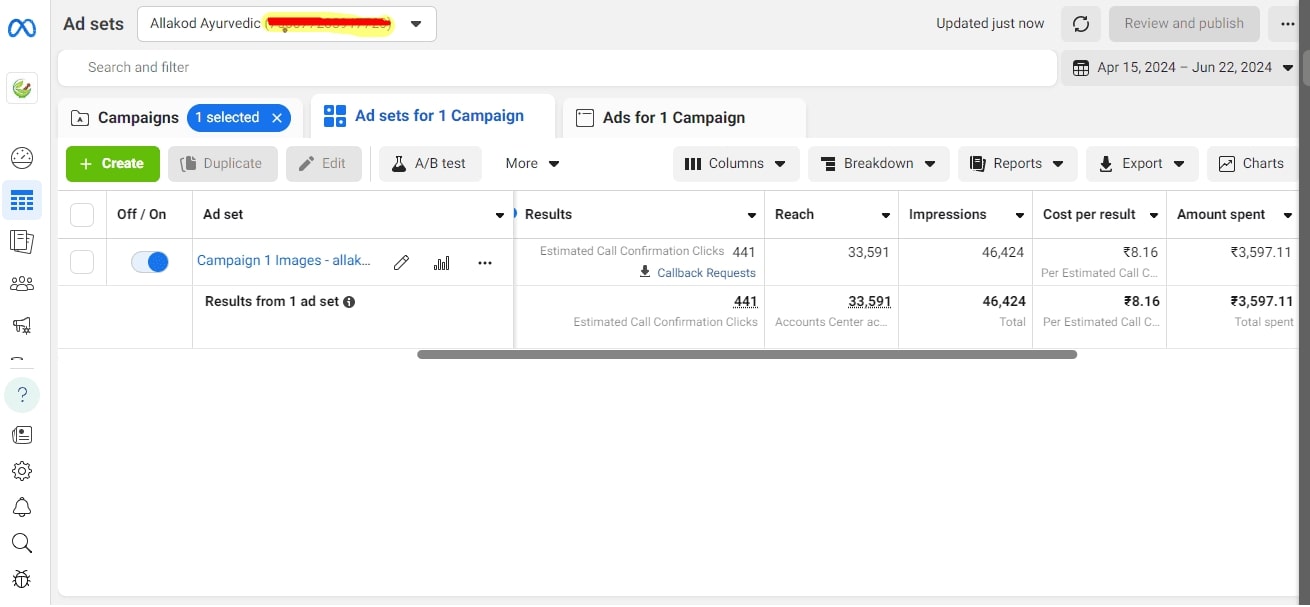
Task: Click the calendar icon in date range picker
Action: (x=1081, y=68)
